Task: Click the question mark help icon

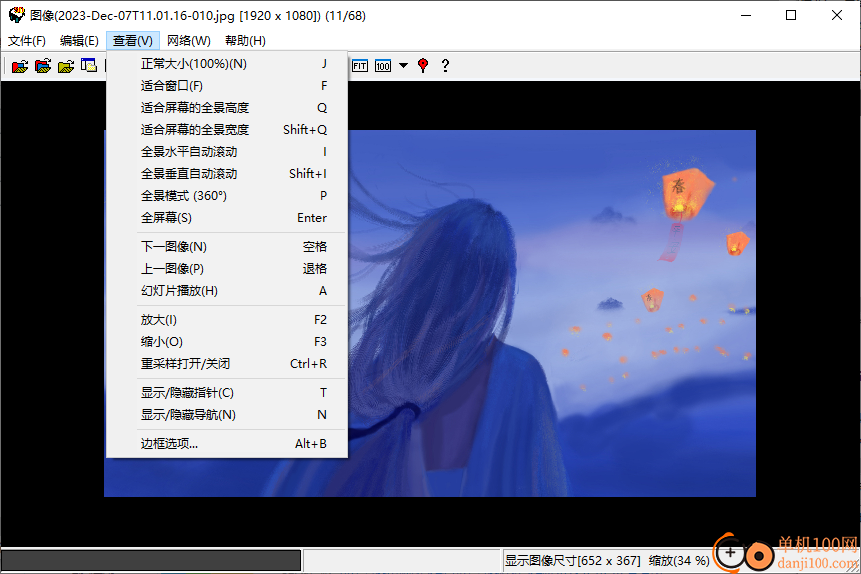Action: [445, 66]
